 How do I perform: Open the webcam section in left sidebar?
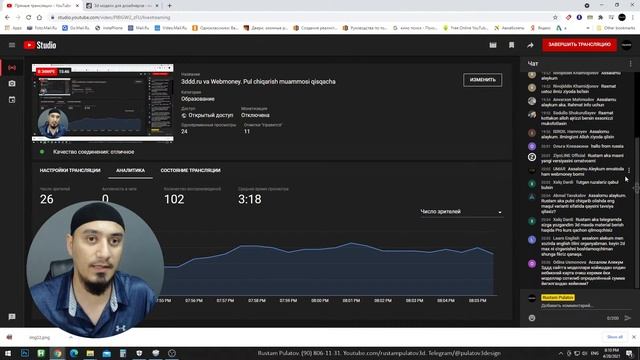click(12, 84)
